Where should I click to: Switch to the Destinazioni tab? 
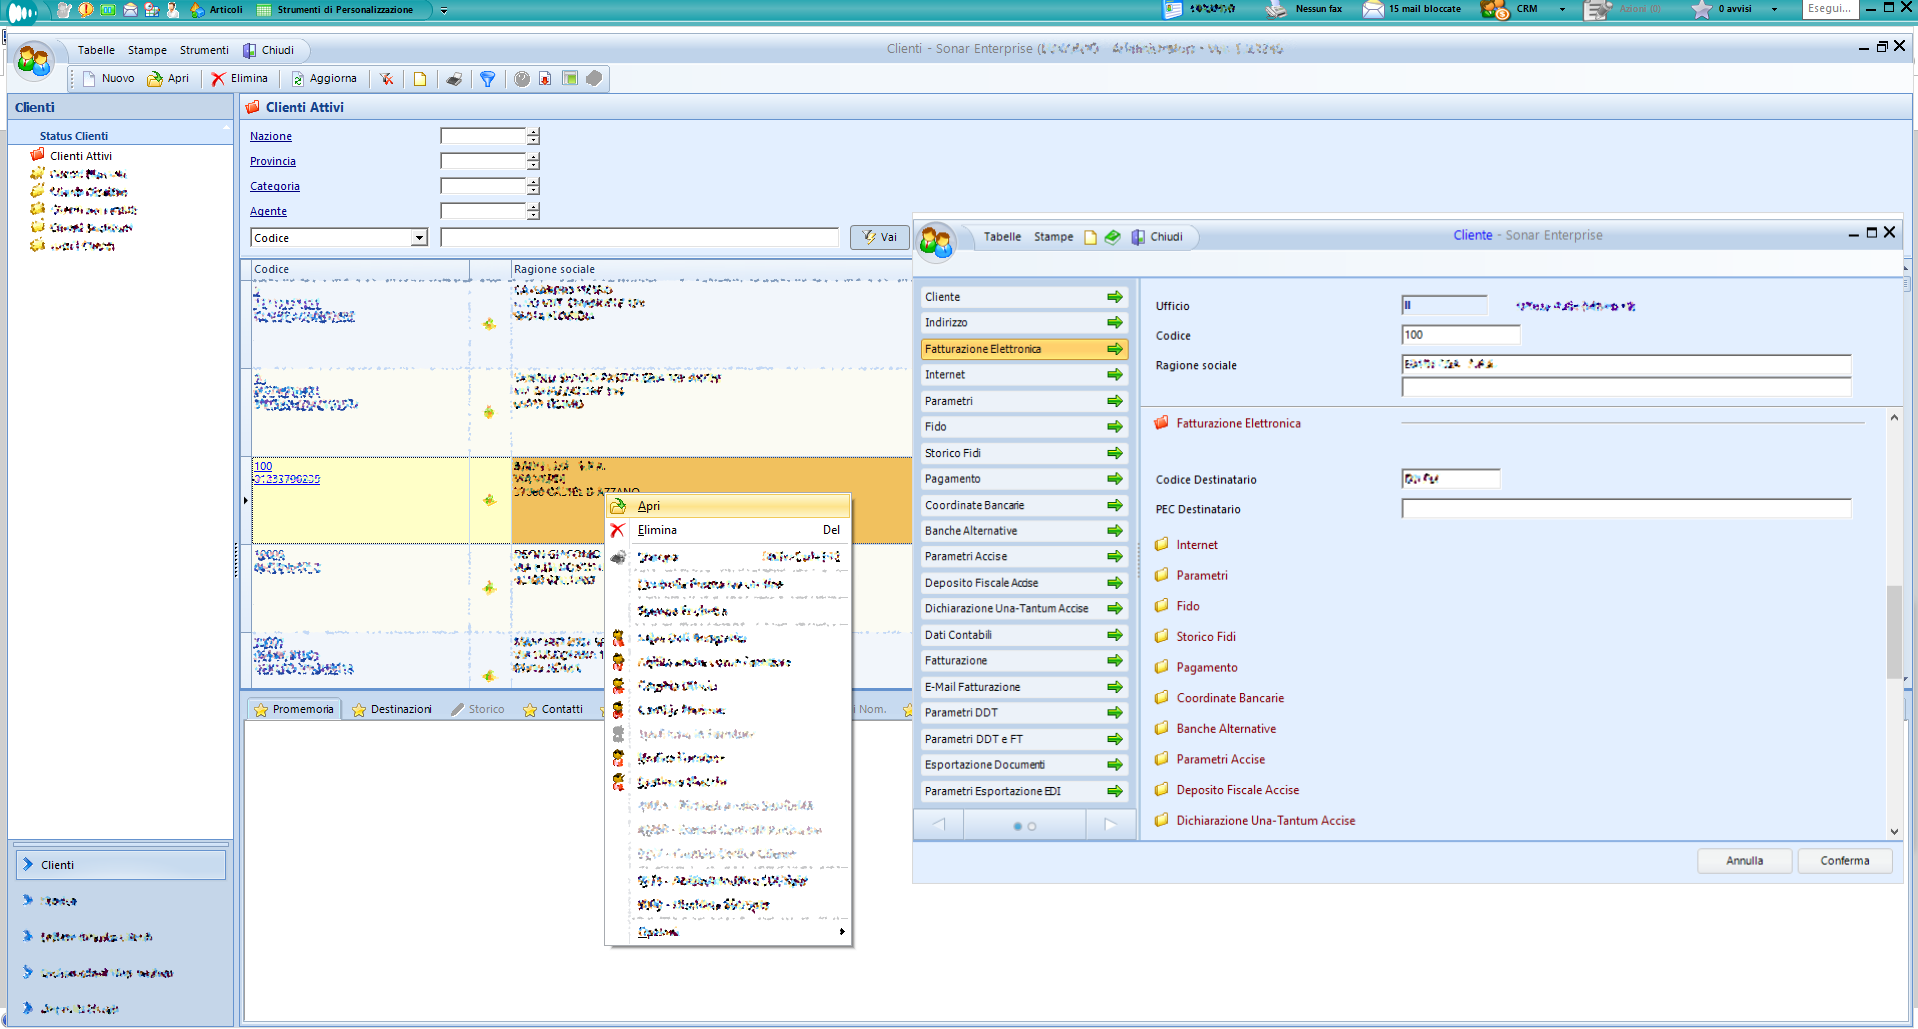coord(392,709)
